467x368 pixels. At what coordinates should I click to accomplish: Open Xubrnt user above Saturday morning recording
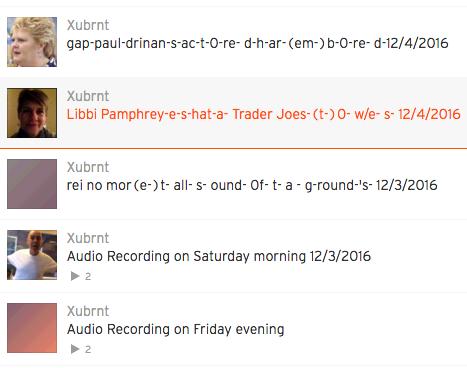[x=88, y=238]
